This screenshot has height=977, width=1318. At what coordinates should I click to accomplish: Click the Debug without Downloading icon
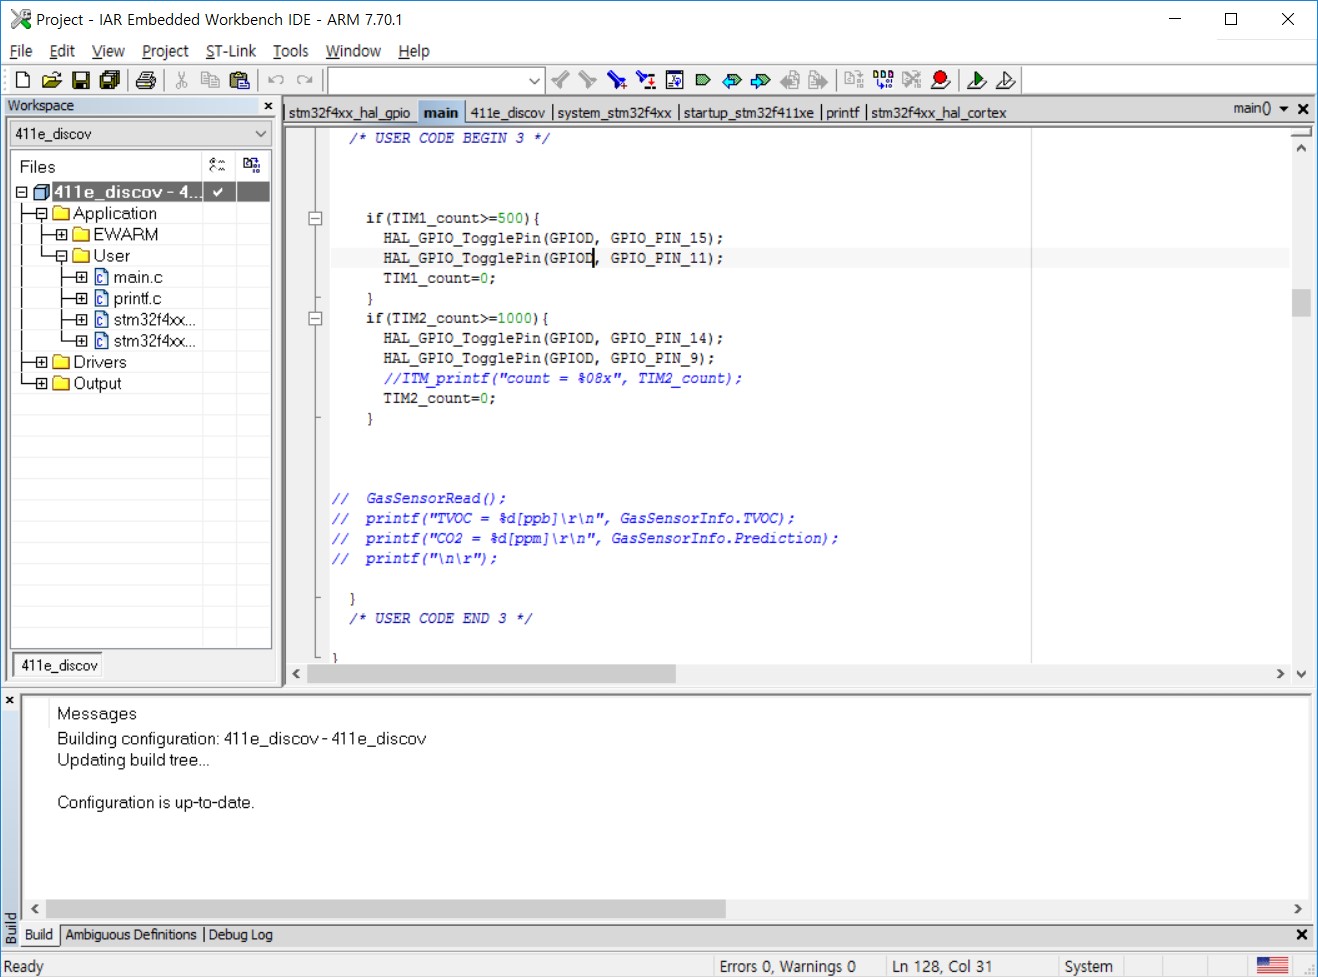pos(1006,80)
